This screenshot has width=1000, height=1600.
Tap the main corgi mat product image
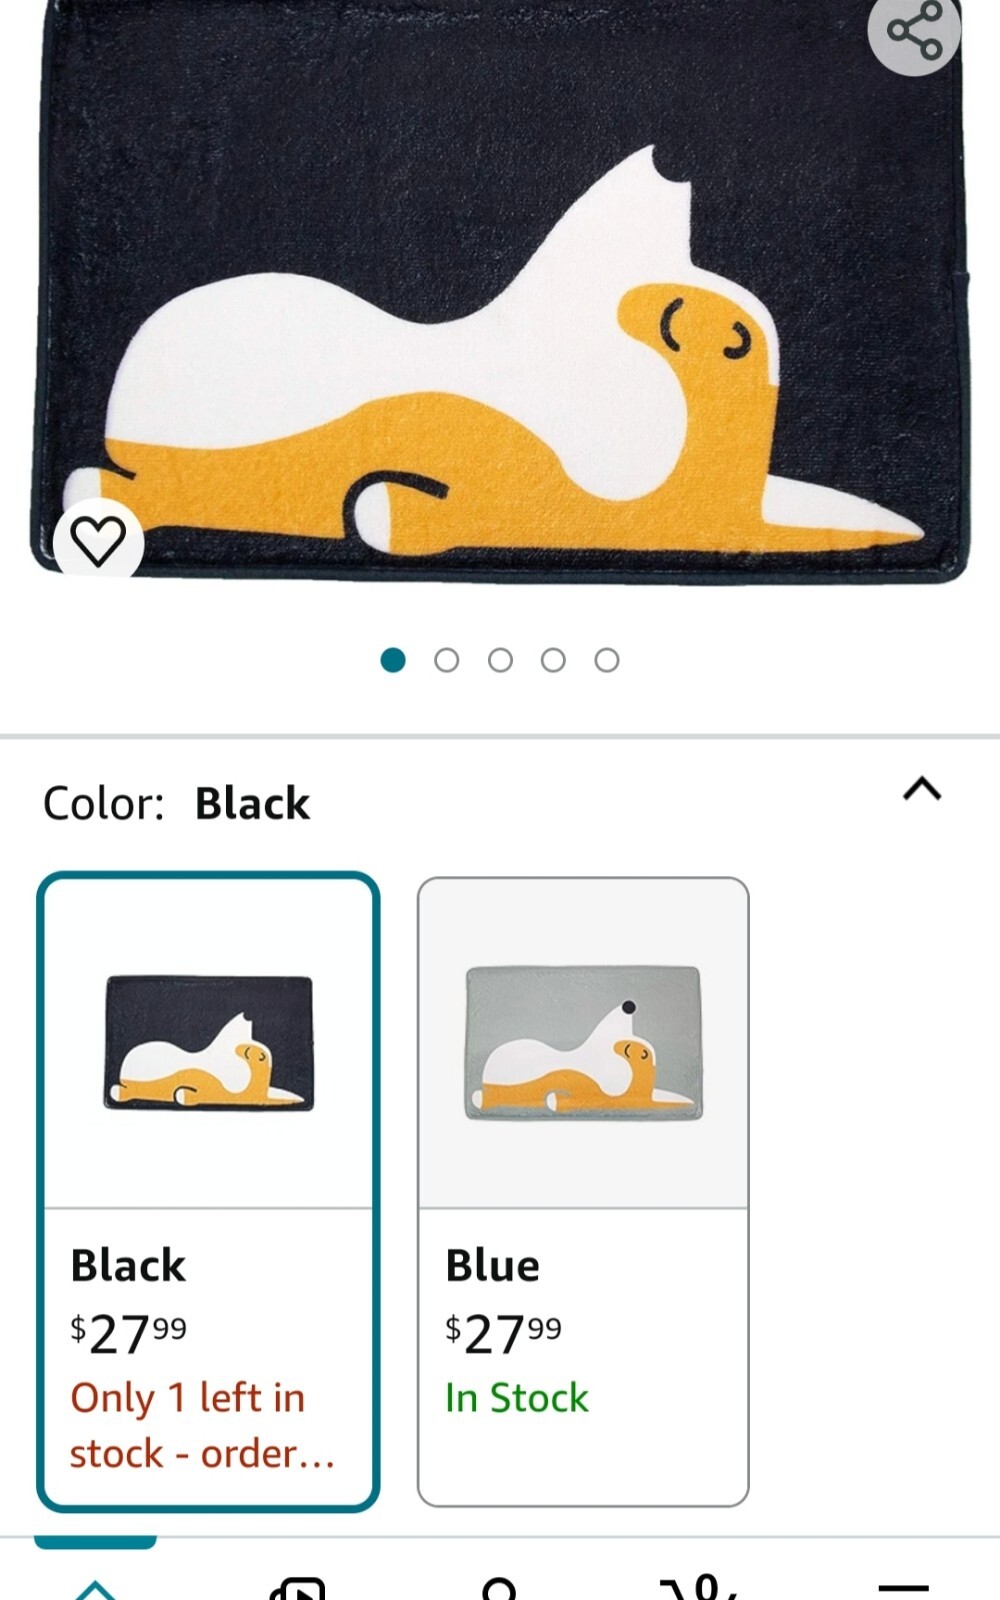tap(500, 300)
